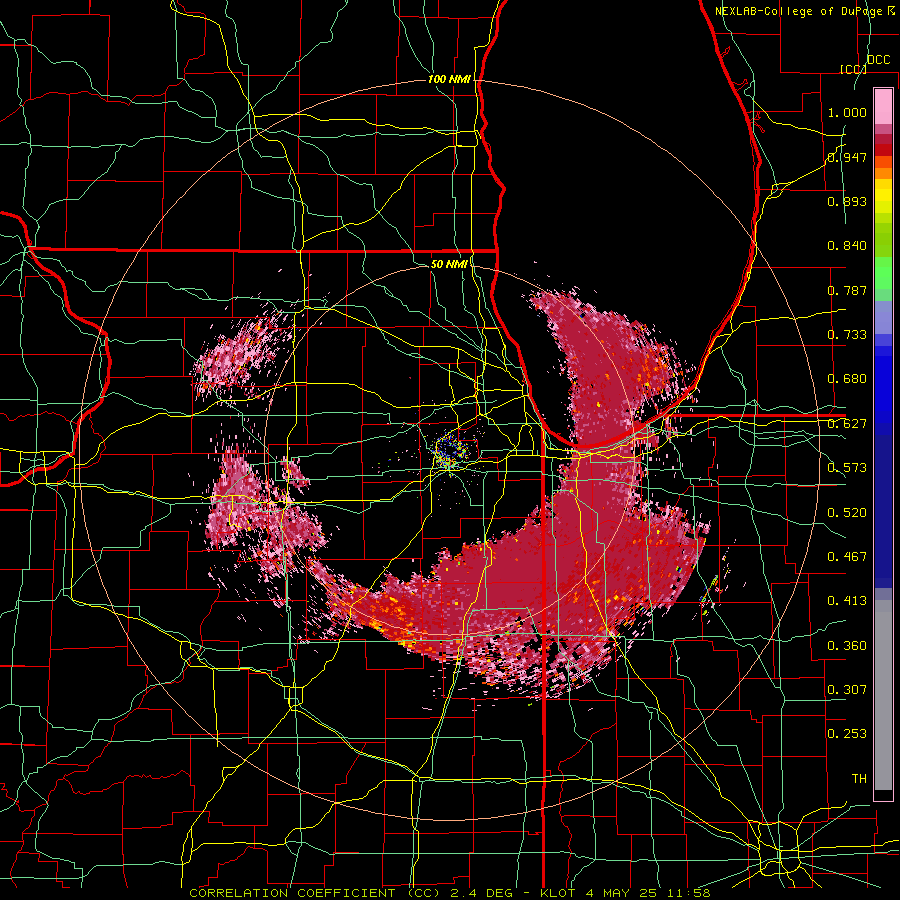The height and width of the screenshot is (900, 900).
Task: Click the 0.627 scale value
Action: point(847,424)
